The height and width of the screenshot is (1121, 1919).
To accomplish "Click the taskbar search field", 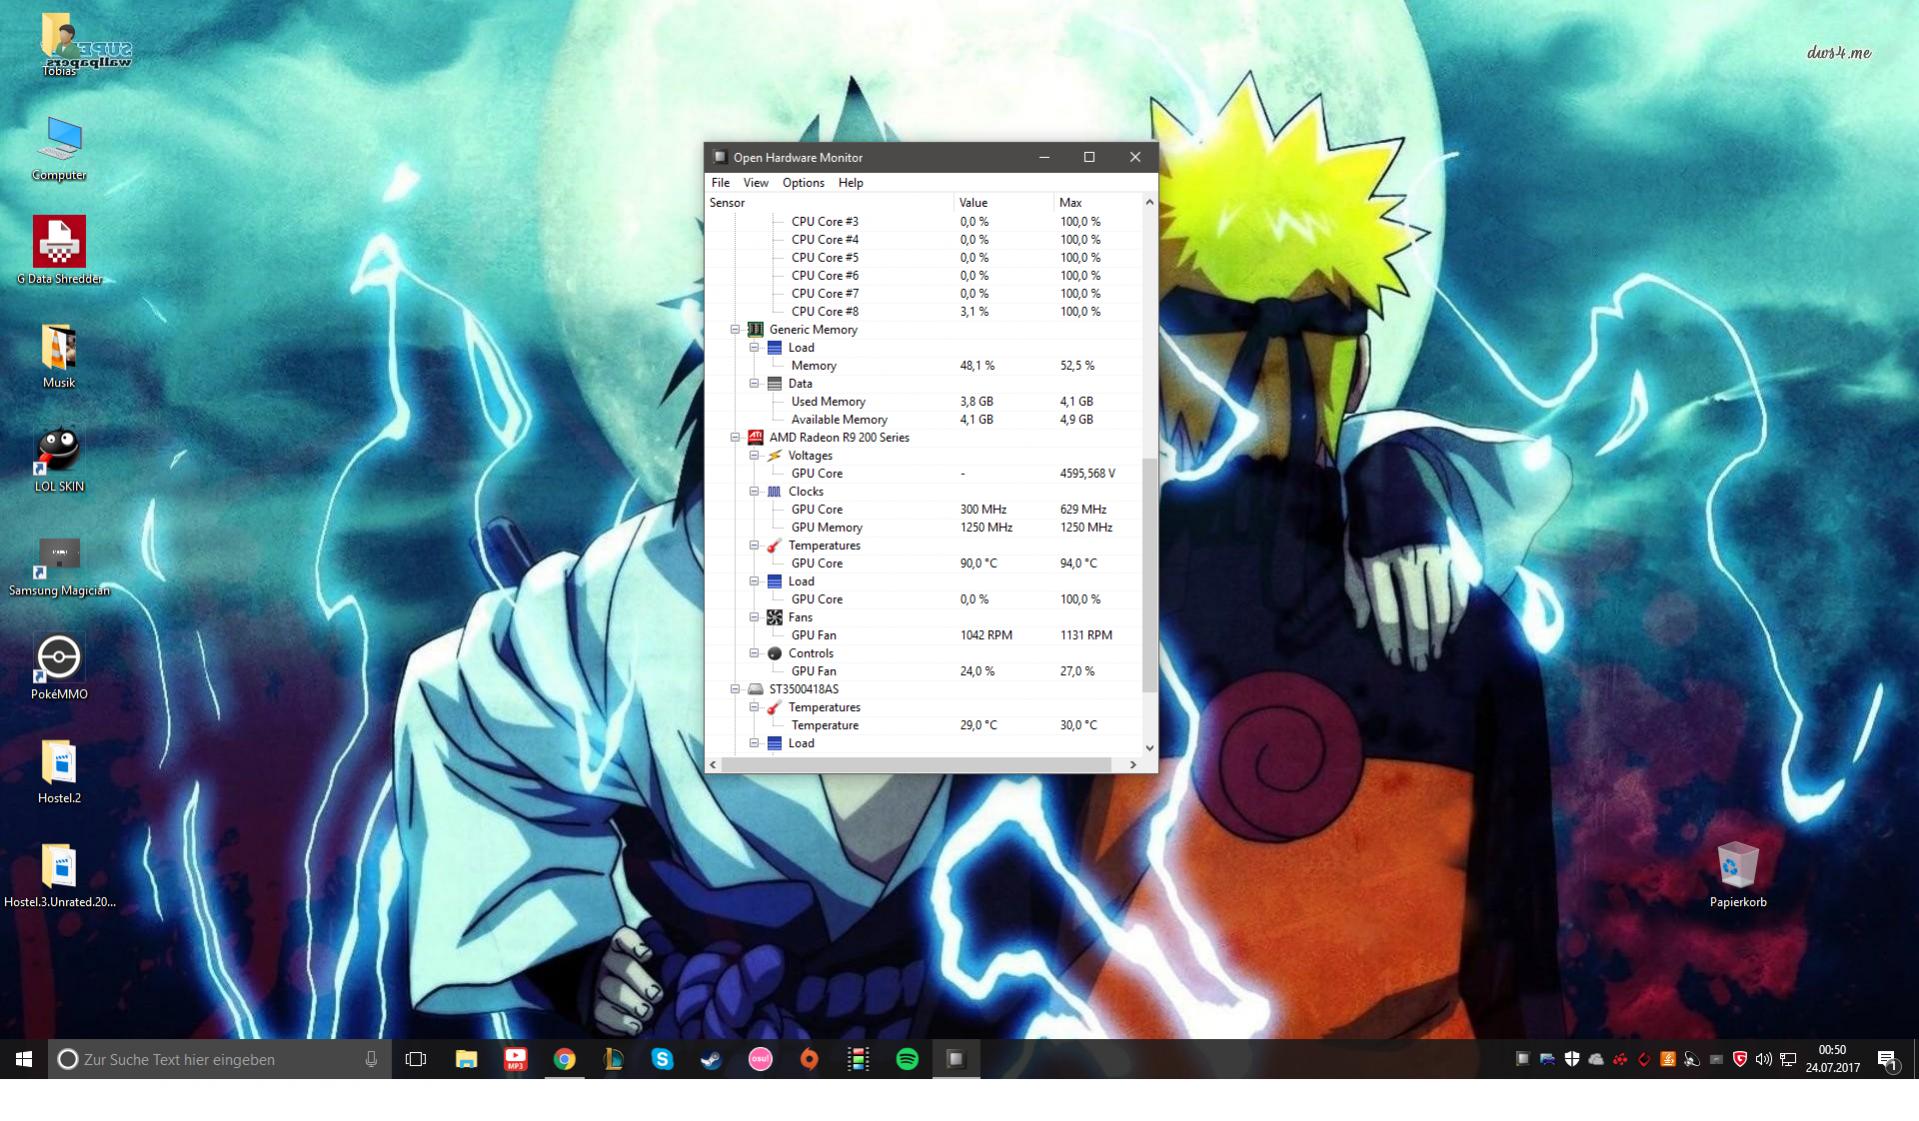I will (x=219, y=1059).
